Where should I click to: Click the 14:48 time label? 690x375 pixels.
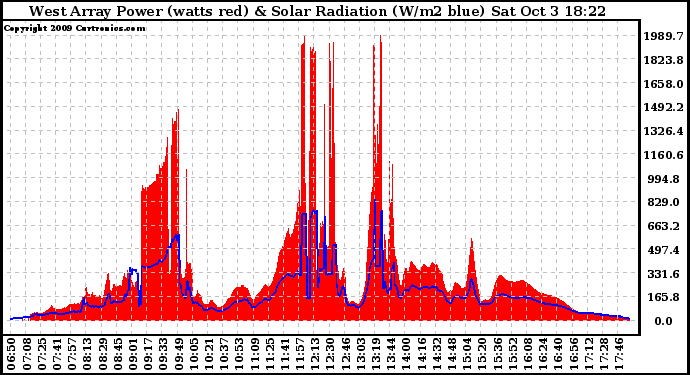tap(452, 354)
